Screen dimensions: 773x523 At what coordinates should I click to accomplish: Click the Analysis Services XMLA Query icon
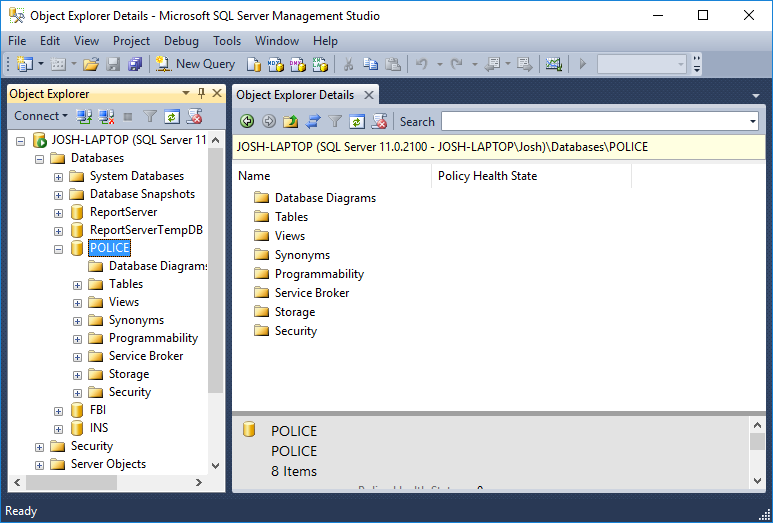[320, 65]
